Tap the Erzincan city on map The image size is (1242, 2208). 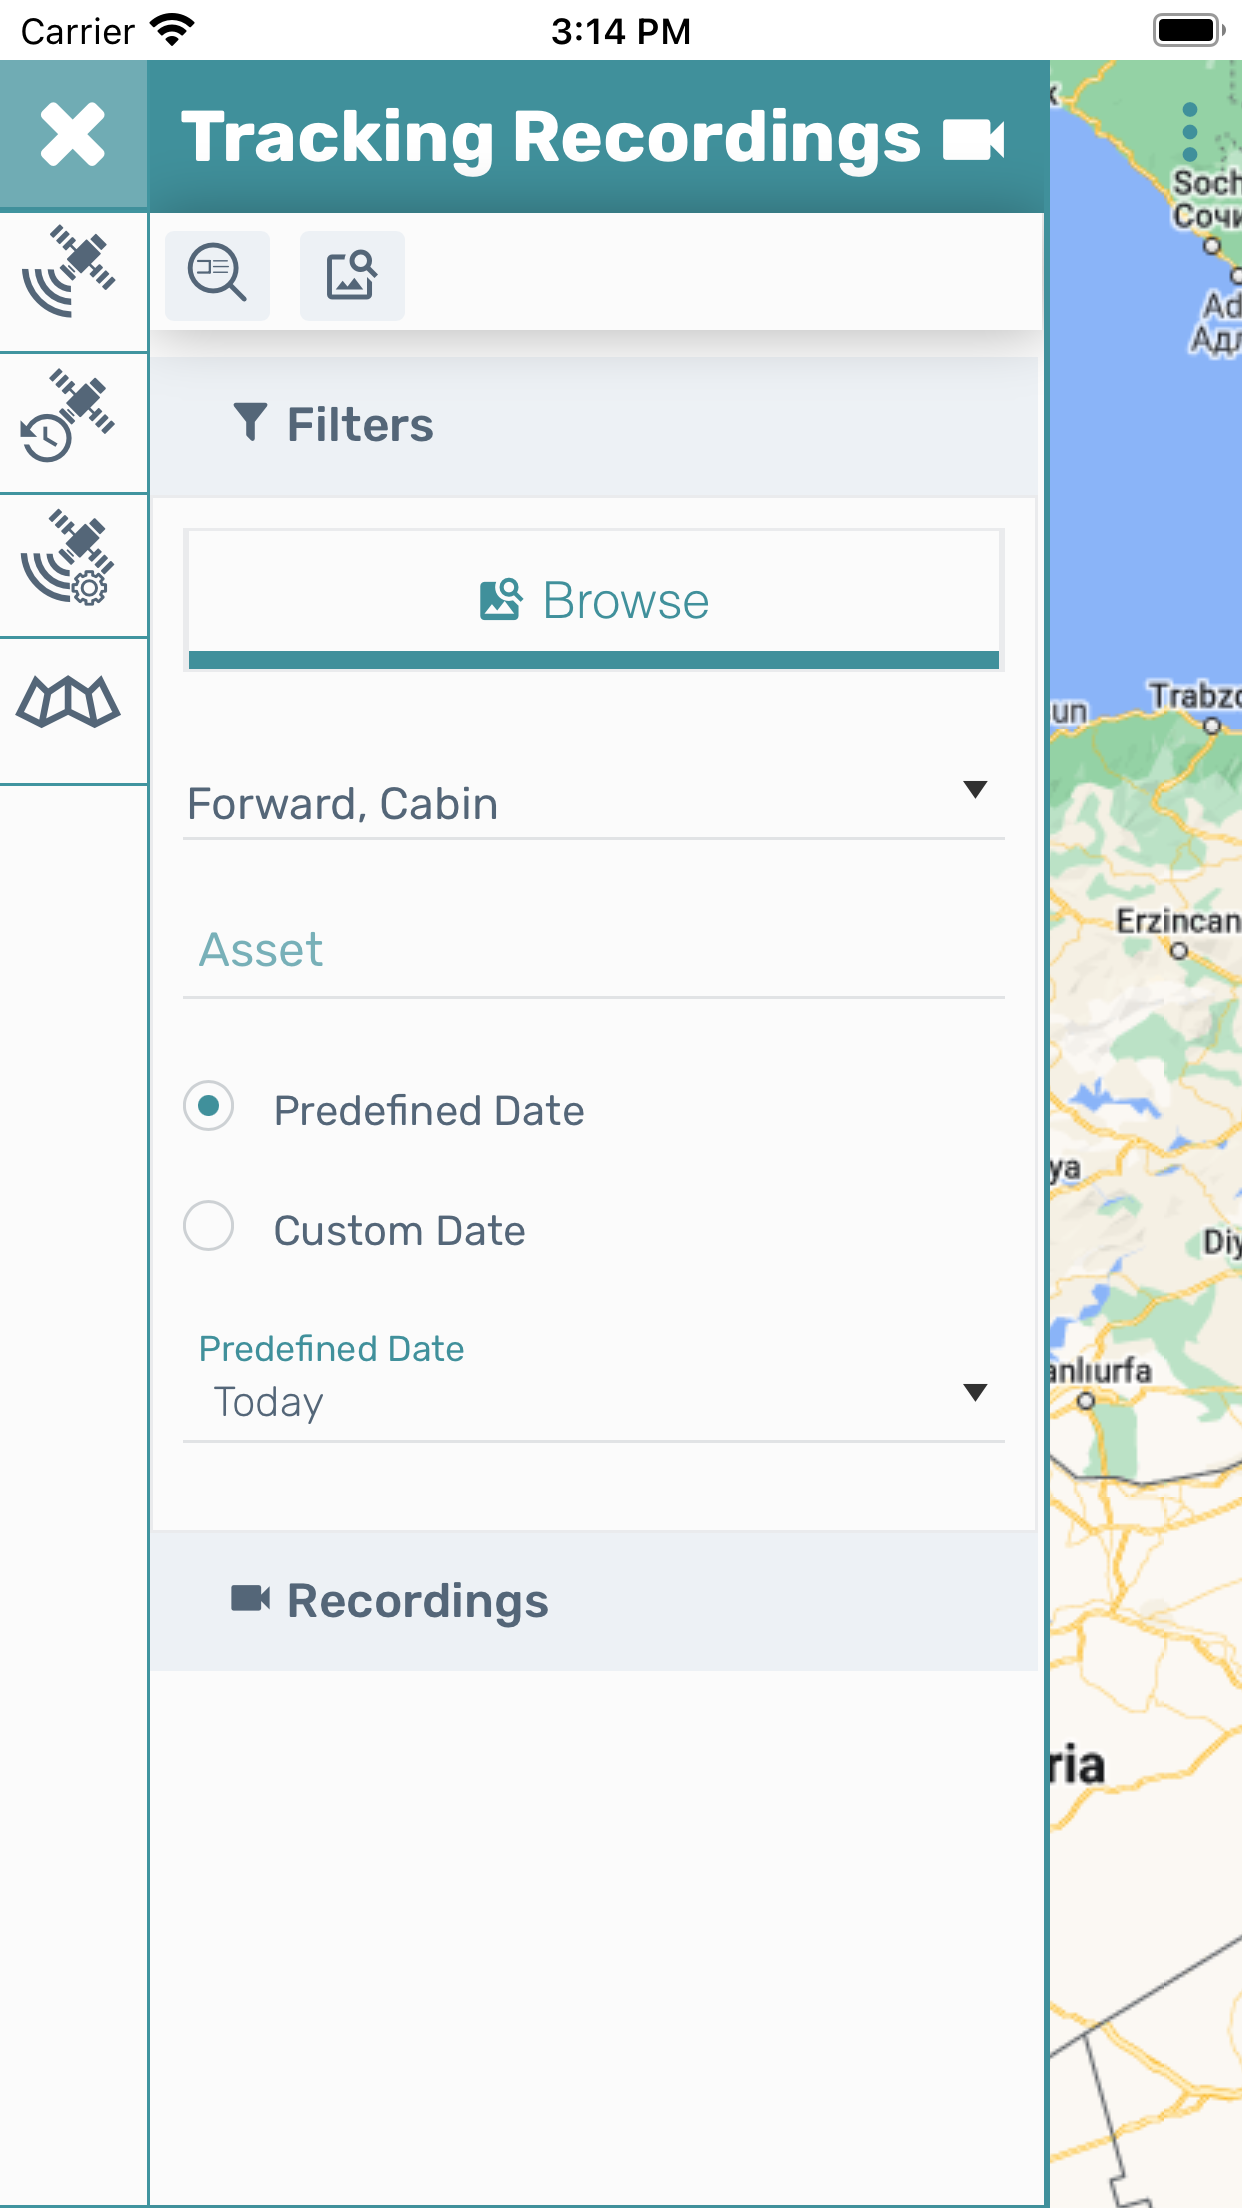[1177, 922]
